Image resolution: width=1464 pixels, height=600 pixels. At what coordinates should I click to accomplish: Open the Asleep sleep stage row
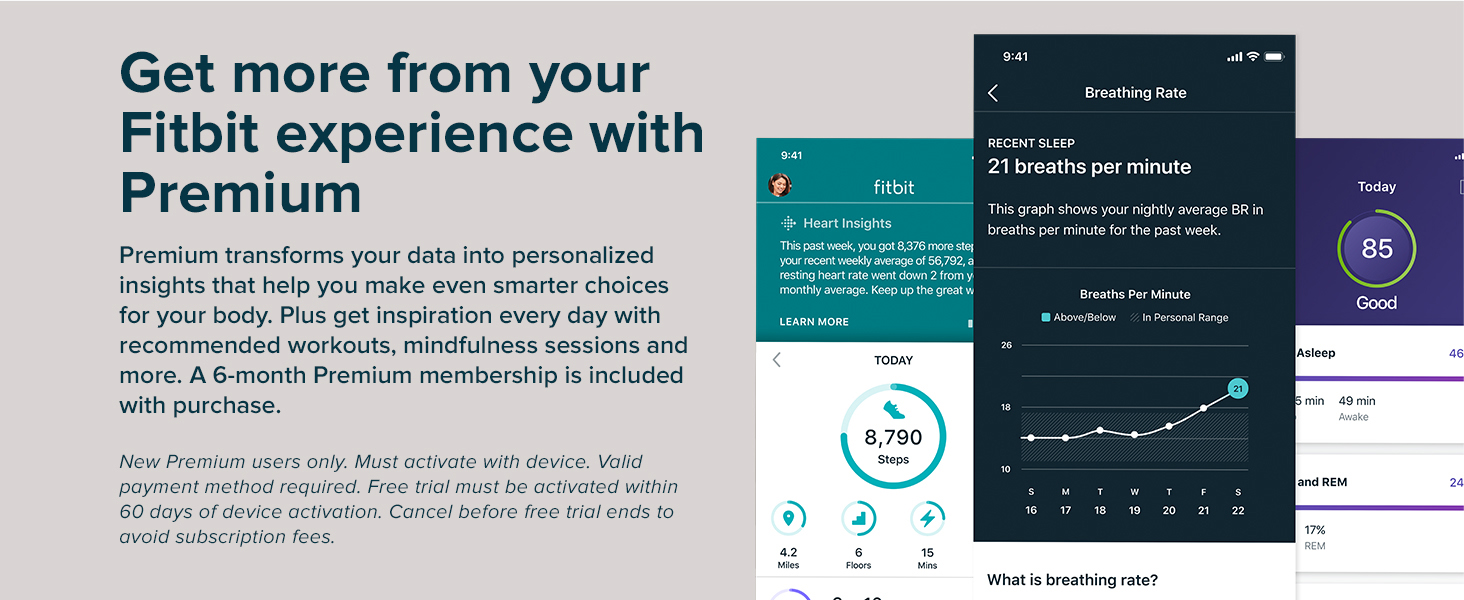(1378, 354)
